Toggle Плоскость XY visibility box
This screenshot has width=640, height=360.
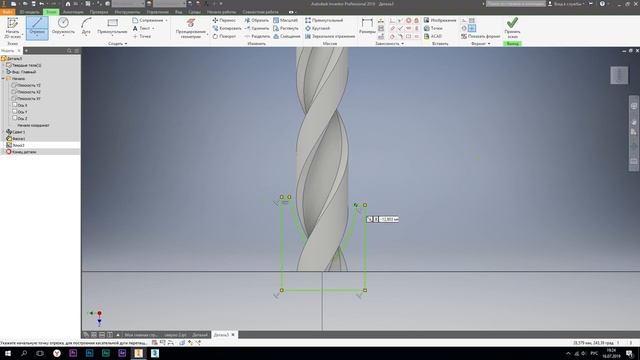pos(14,98)
